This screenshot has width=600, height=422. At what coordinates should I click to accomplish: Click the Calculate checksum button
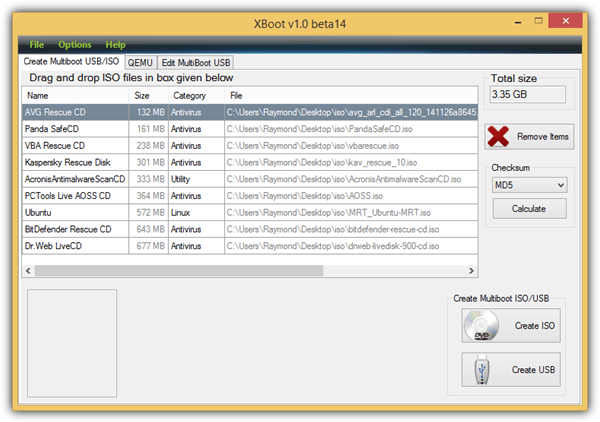pos(529,209)
